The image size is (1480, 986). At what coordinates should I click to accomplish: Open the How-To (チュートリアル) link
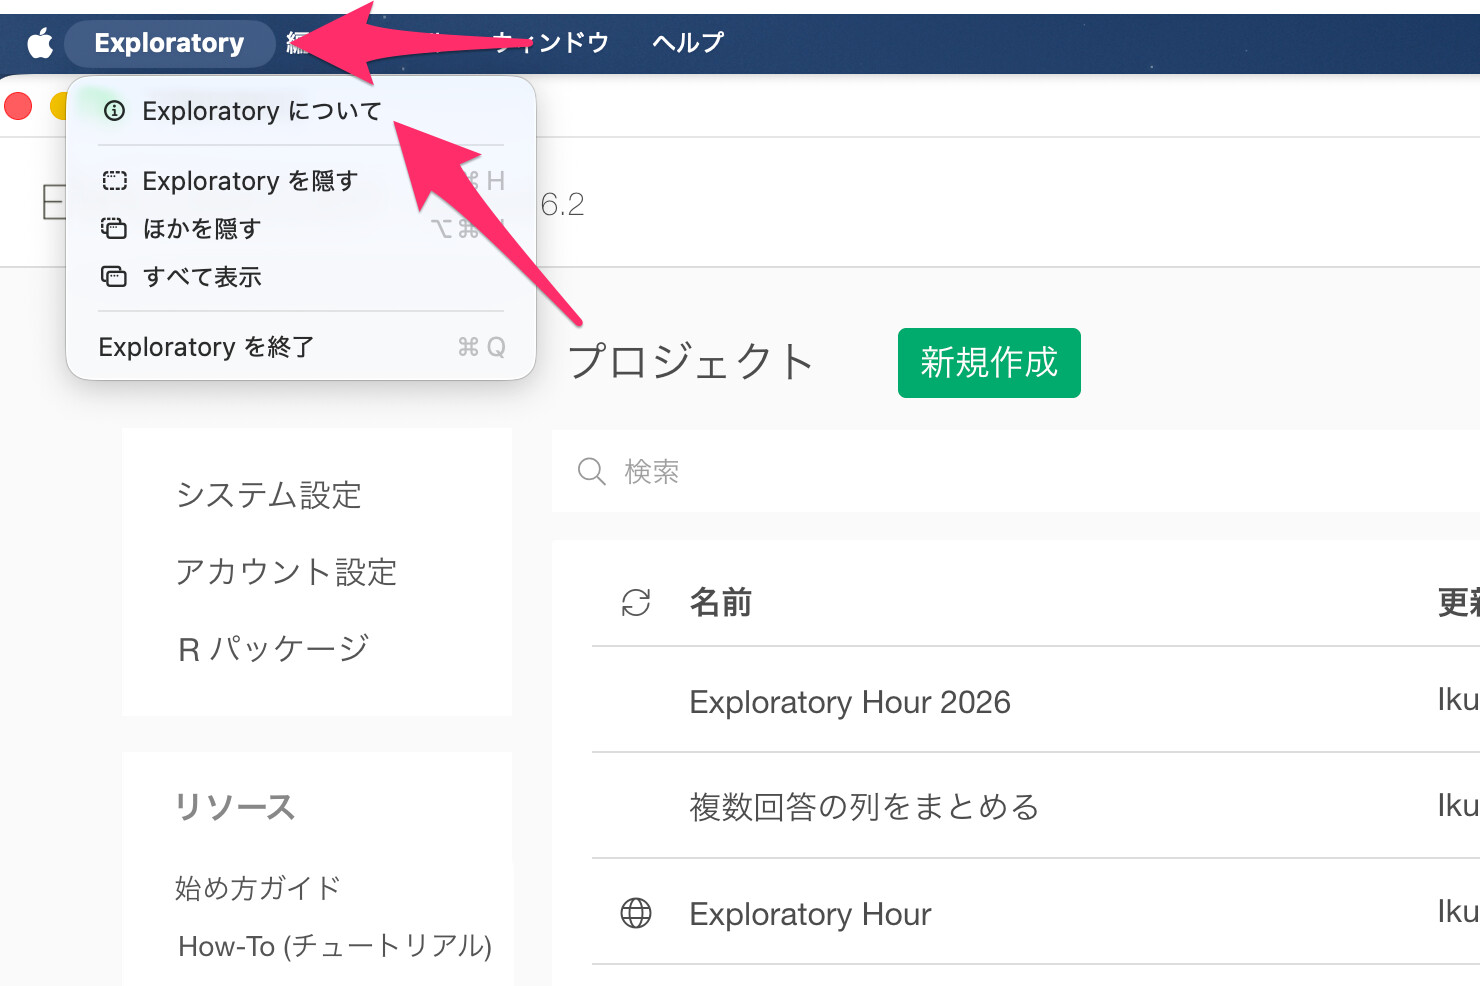(x=335, y=946)
